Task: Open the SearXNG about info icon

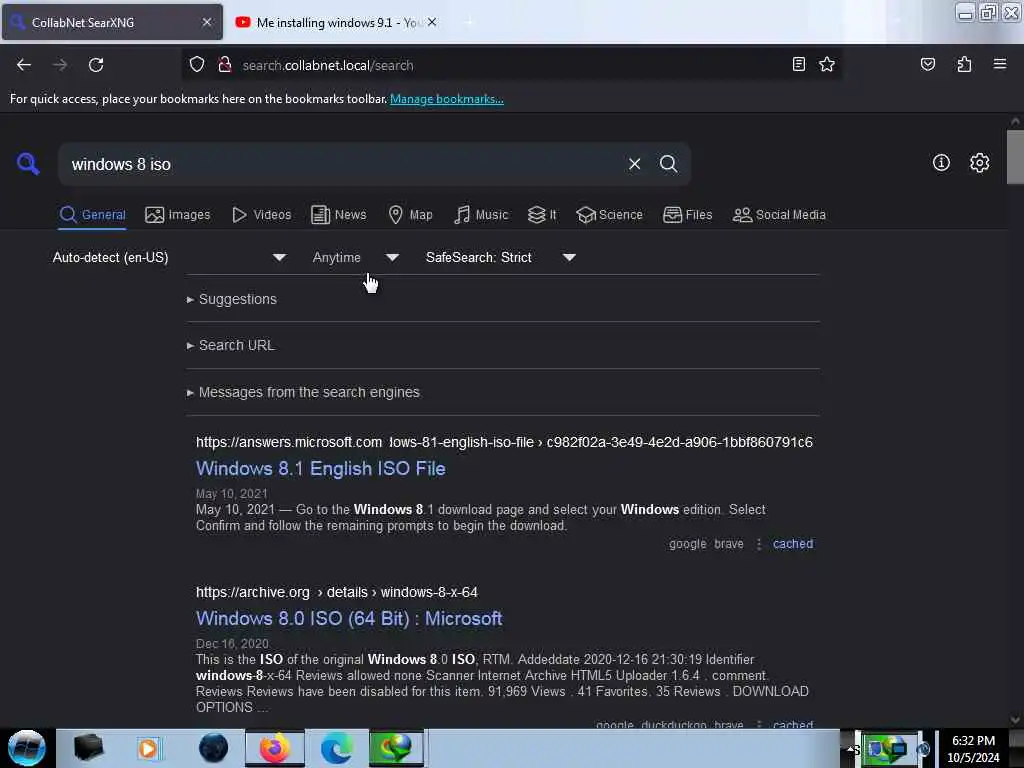Action: pyautogui.click(x=941, y=163)
